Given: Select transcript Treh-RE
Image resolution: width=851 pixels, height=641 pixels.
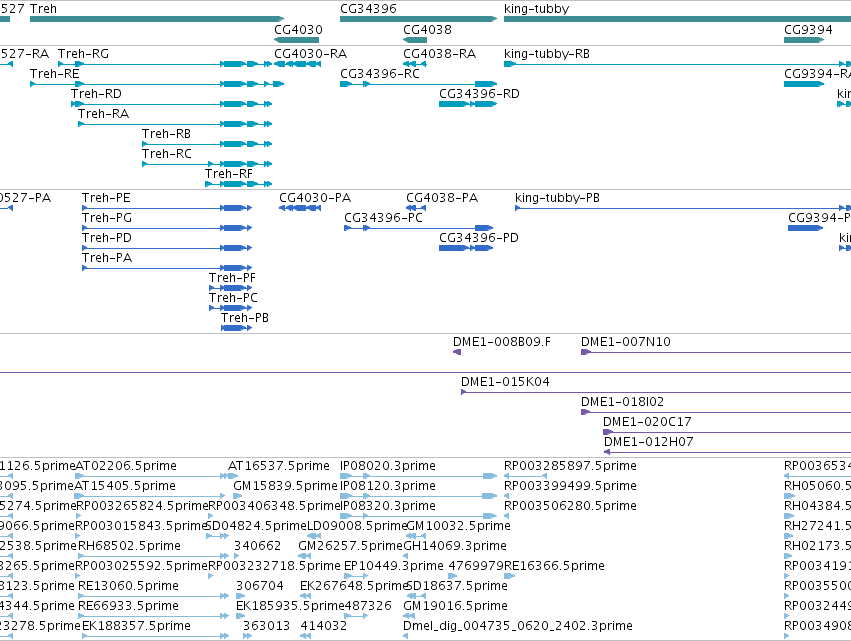Looking at the screenshot, I should pyautogui.click(x=157, y=84).
